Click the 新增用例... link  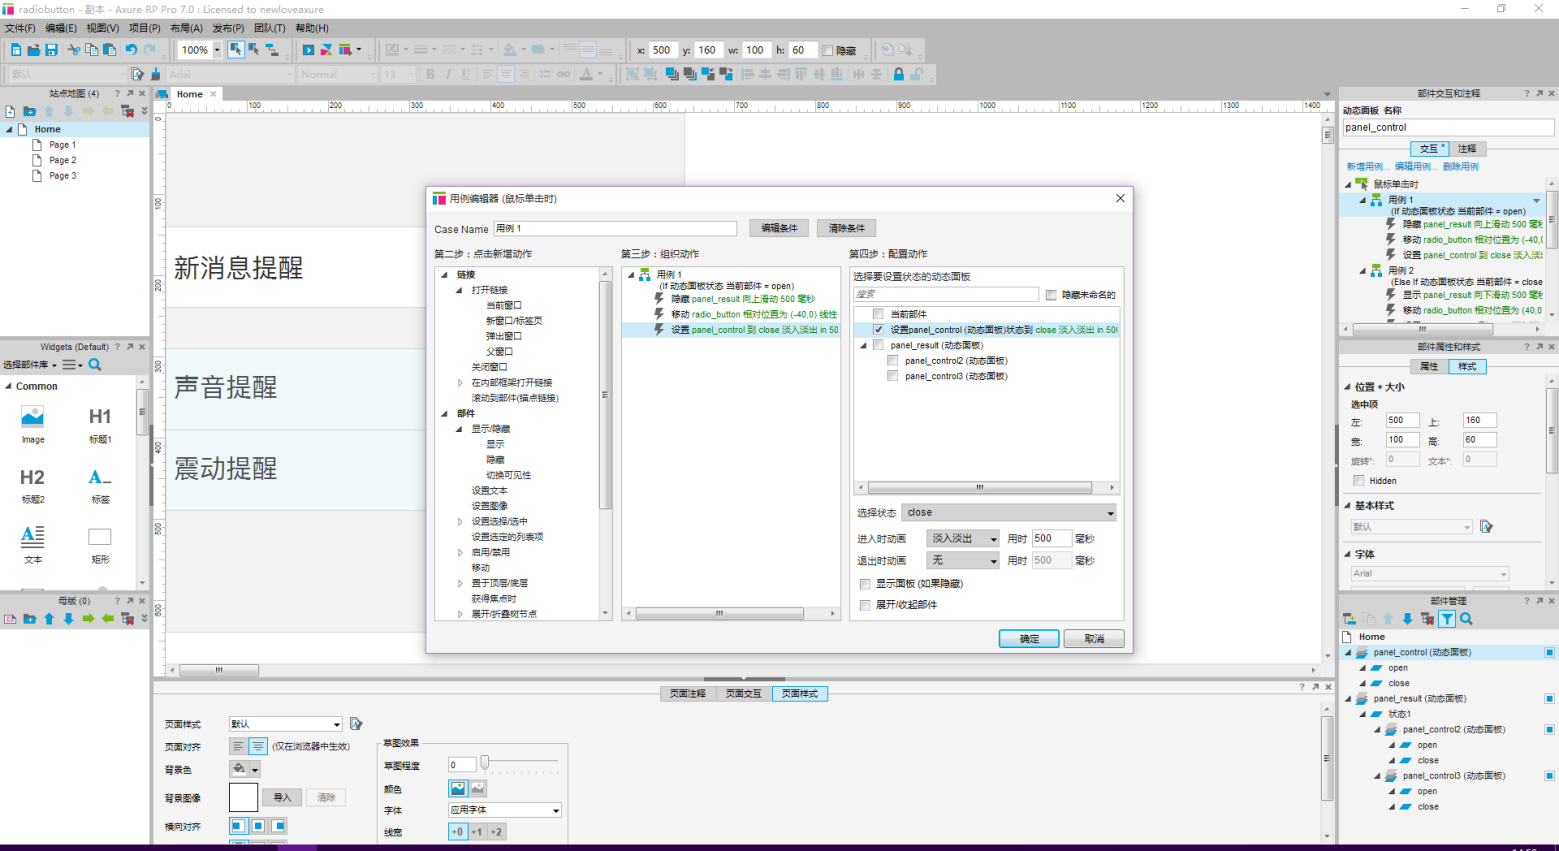point(1367,167)
